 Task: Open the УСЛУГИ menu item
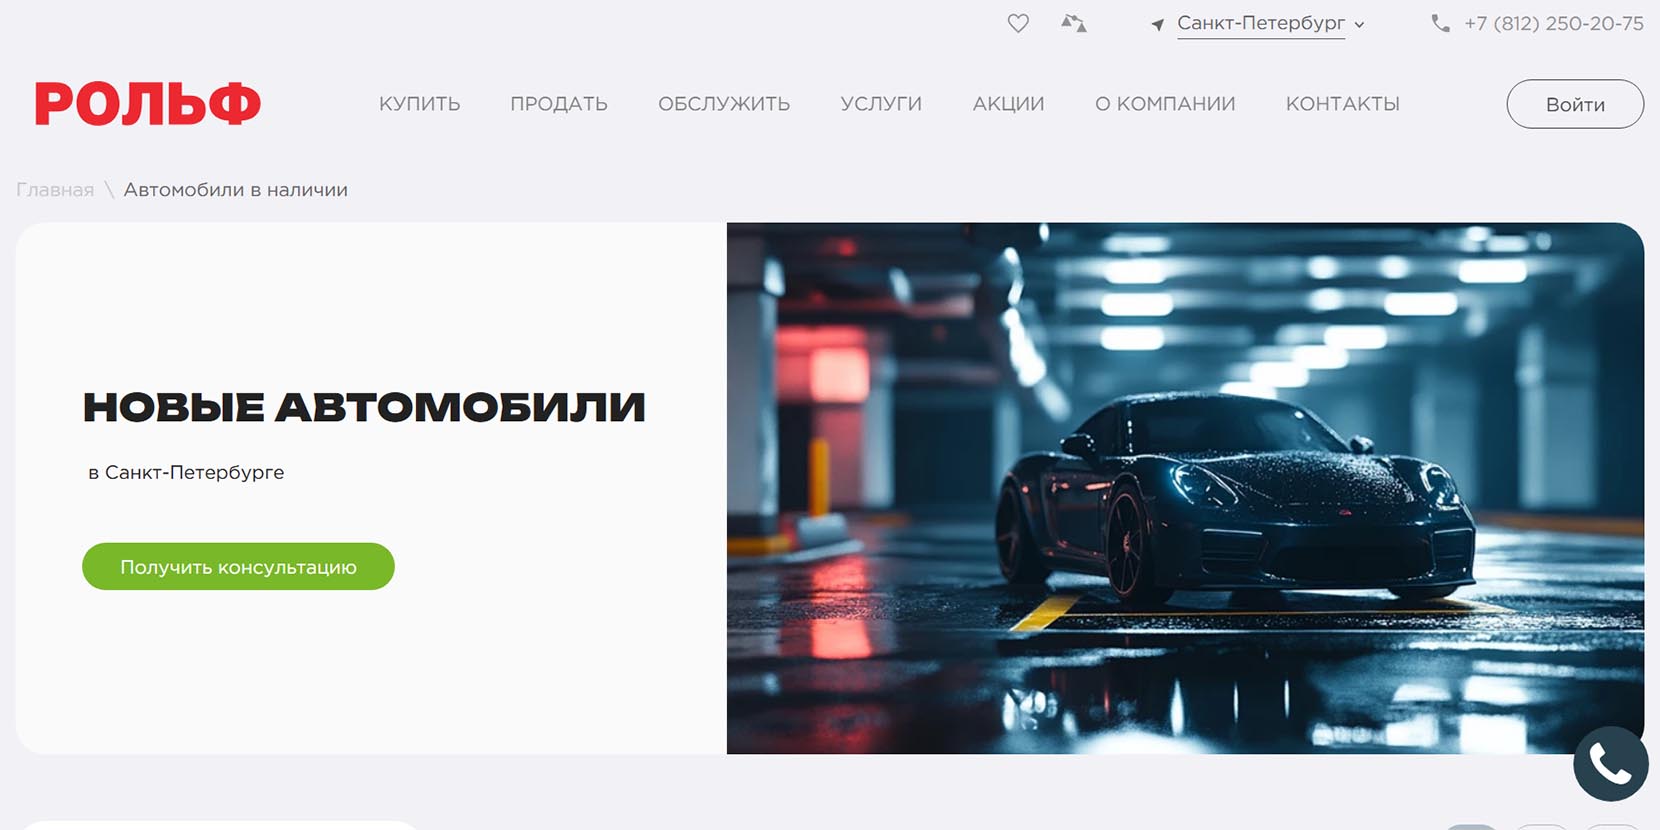(x=881, y=104)
